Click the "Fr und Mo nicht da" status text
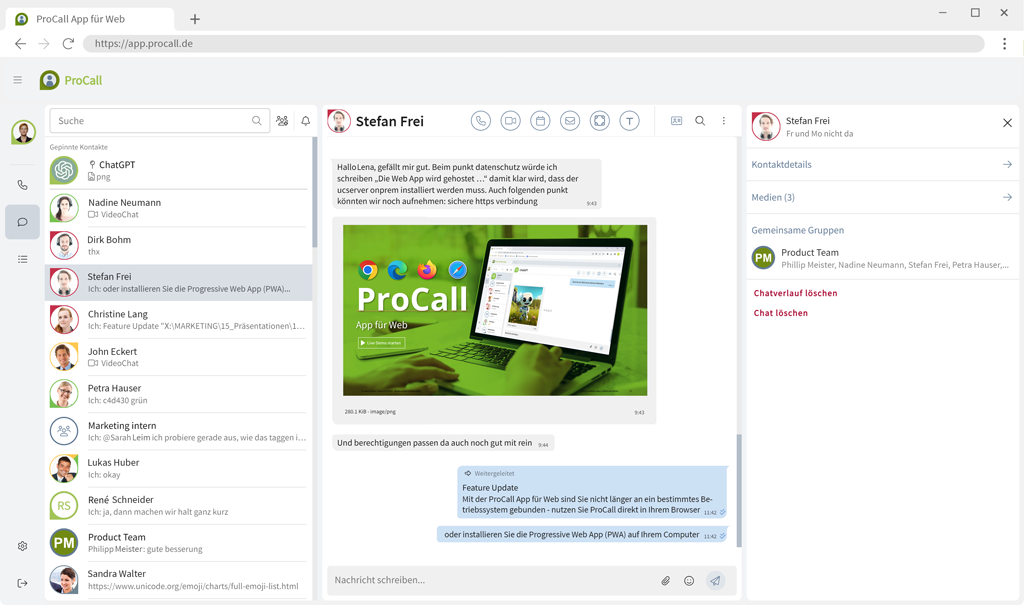Image resolution: width=1024 pixels, height=605 pixels. [x=819, y=134]
